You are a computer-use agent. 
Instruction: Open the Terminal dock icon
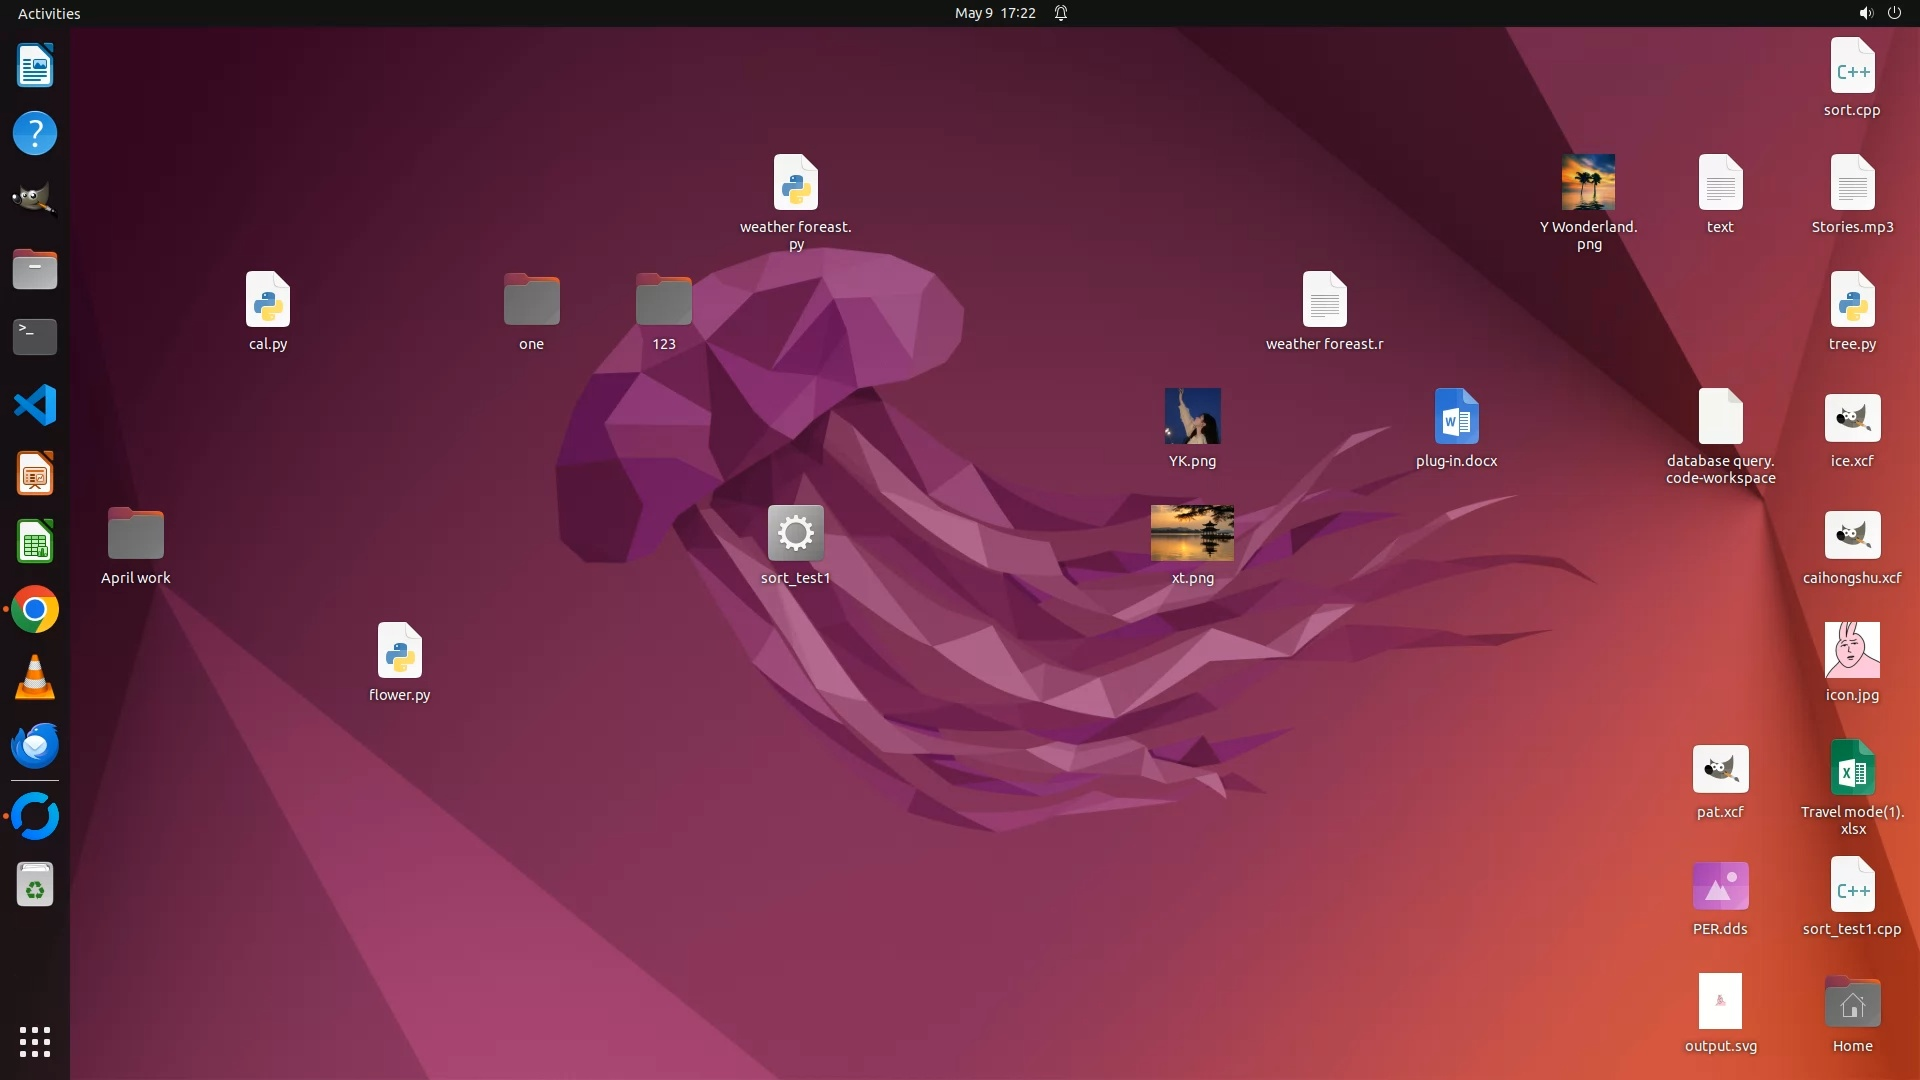pos(34,337)
